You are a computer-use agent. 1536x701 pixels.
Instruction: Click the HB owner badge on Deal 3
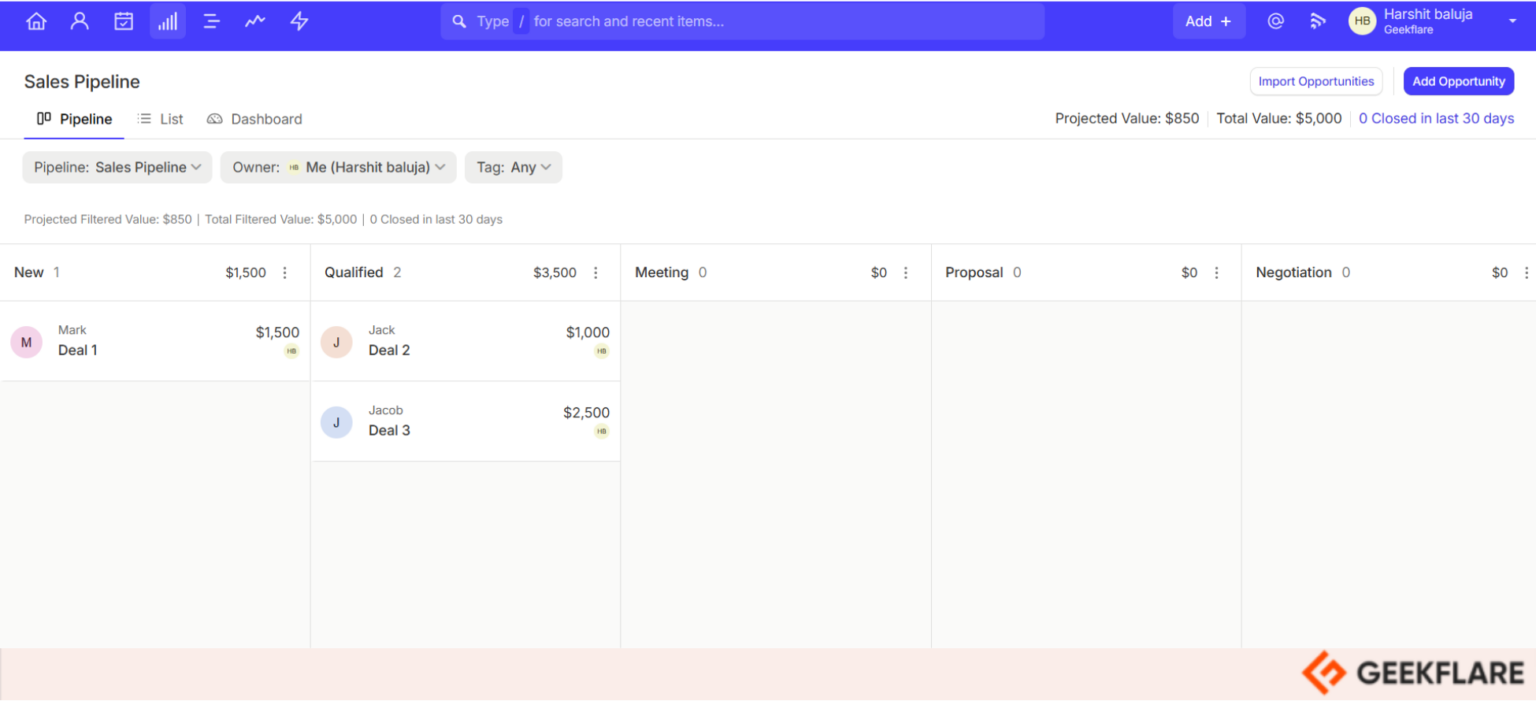click(x=602, y=431)
